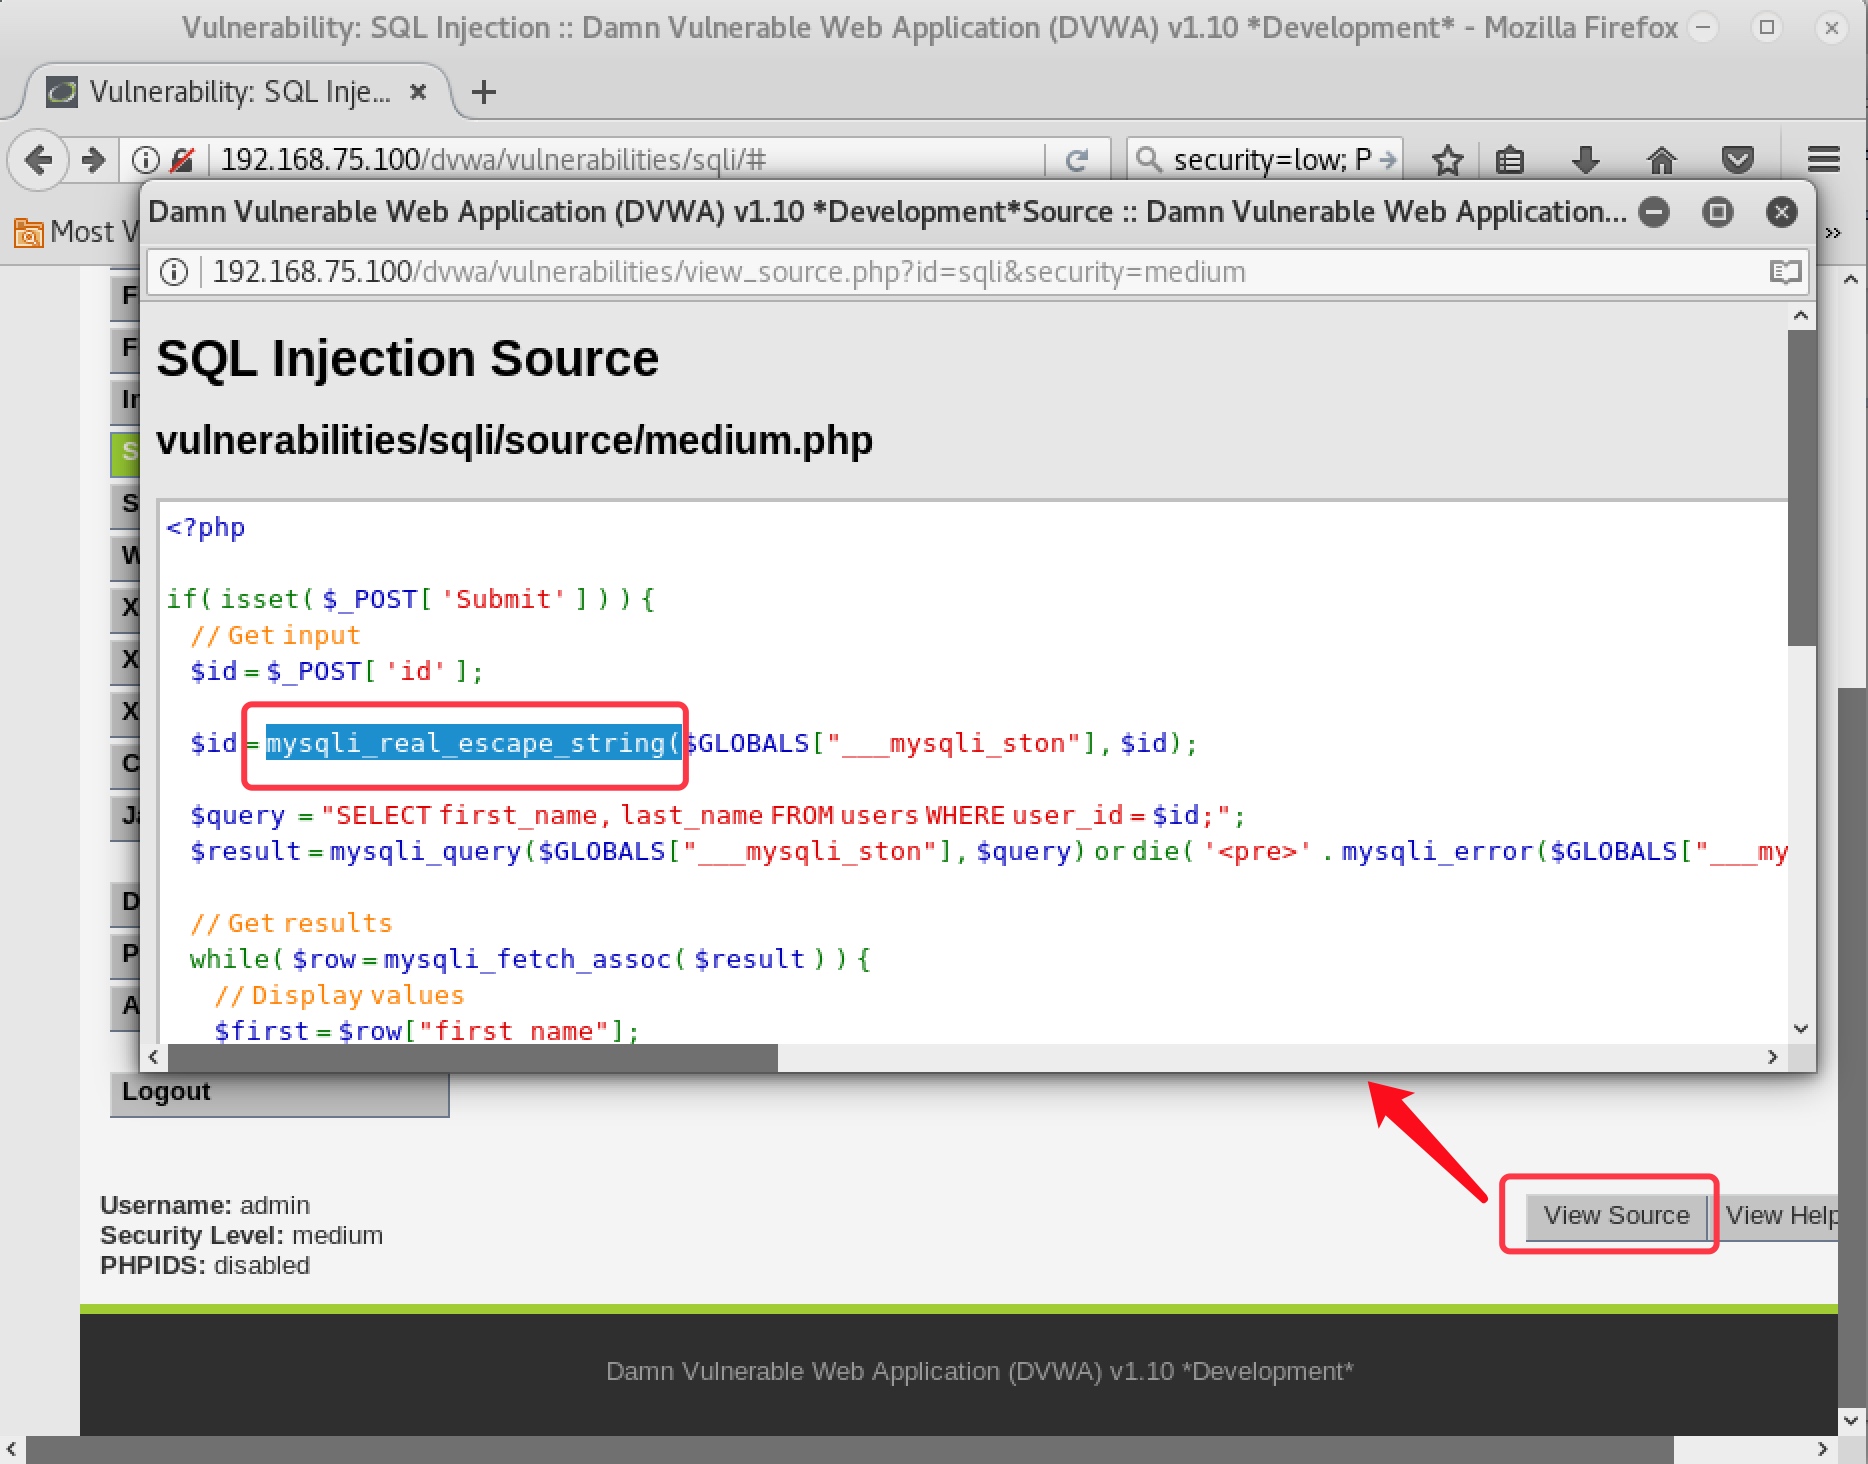
Task: Click popup vertical scrollbar down arrow
Action: 1801,1029
